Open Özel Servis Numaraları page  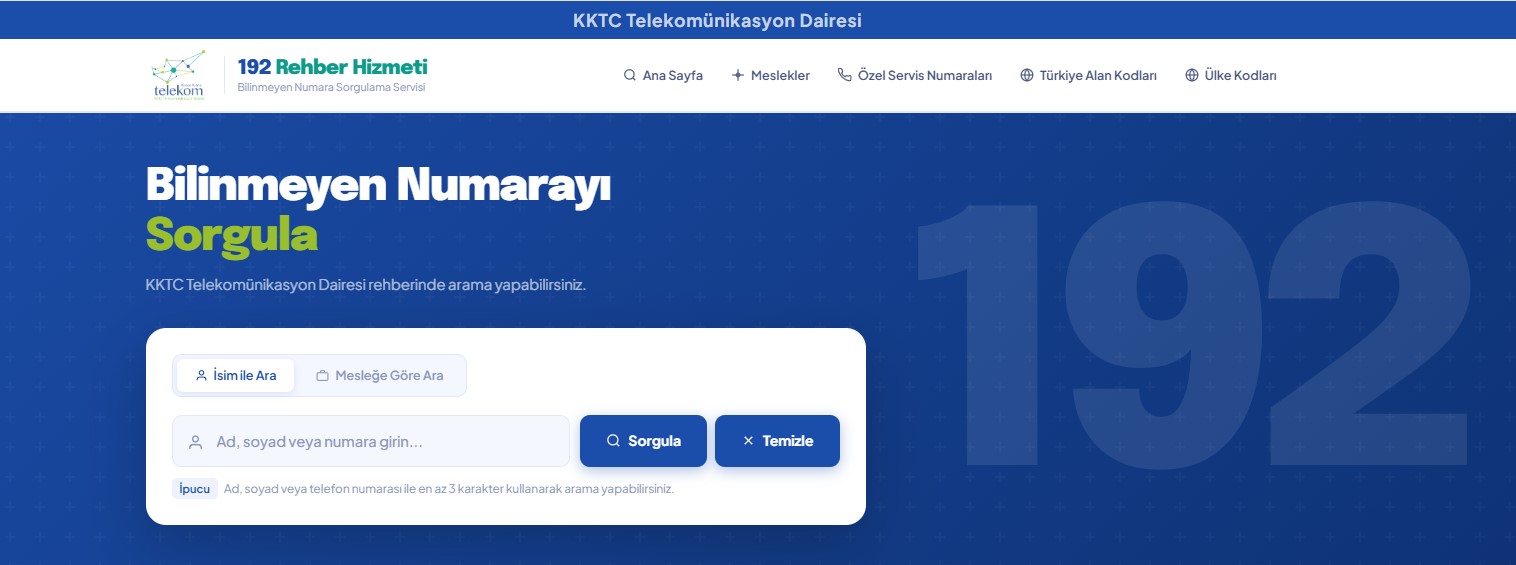(915, 75)
